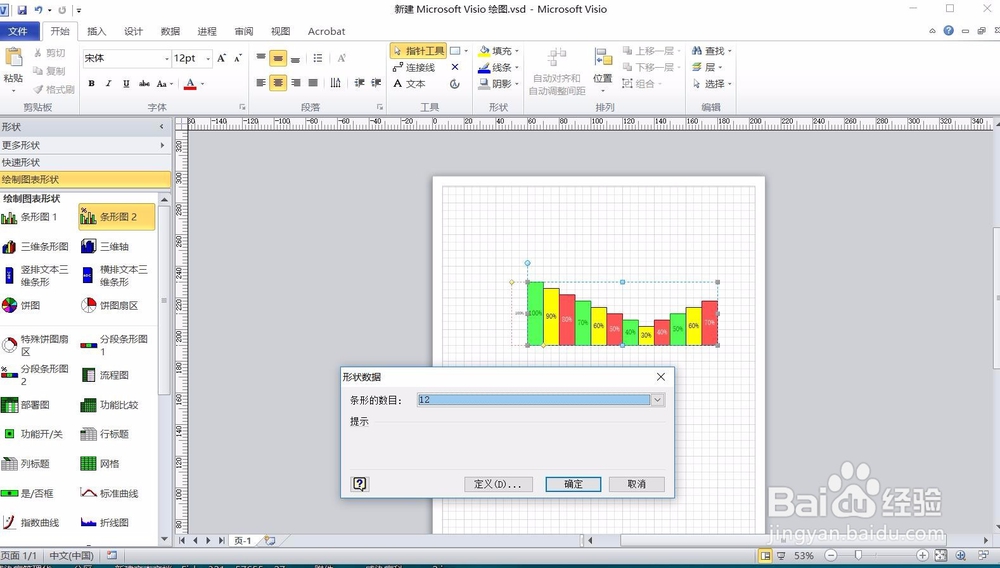The height and width of the screenshot is (568, 1000).
Task: Click the help icon in 形状数据 dialog
Action: click(360, 484)
